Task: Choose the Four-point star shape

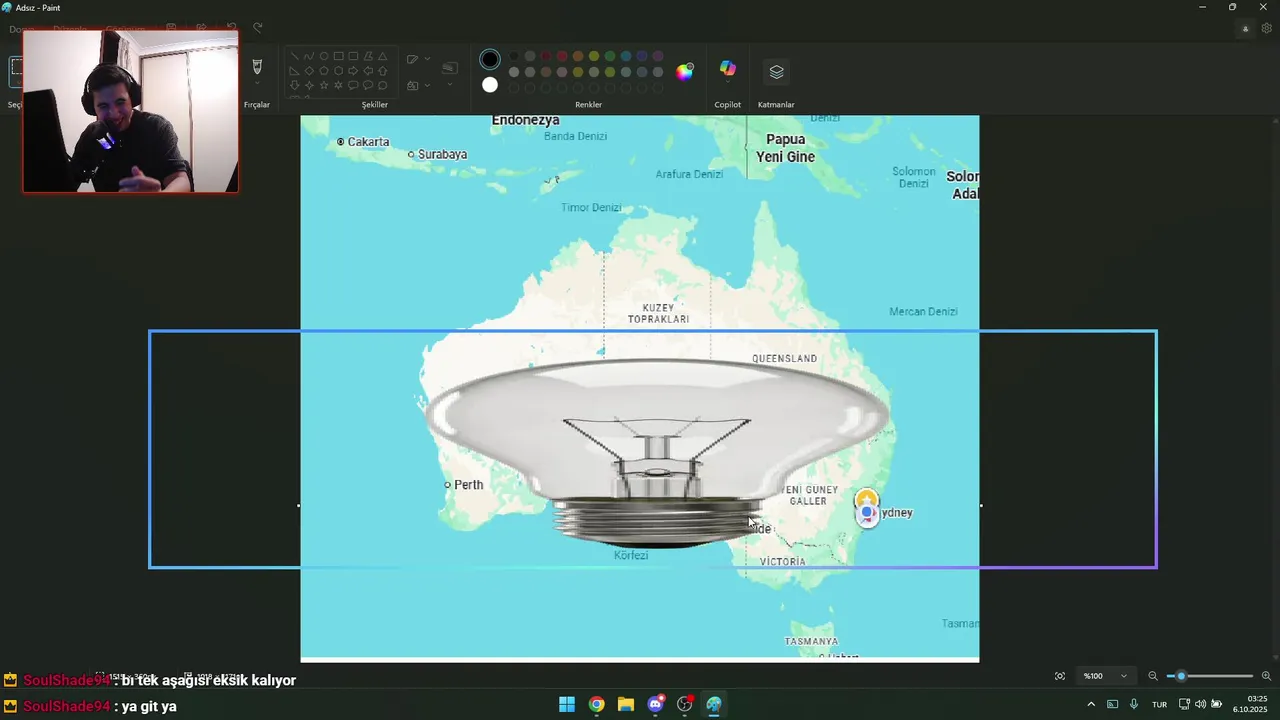Action: 309,85
